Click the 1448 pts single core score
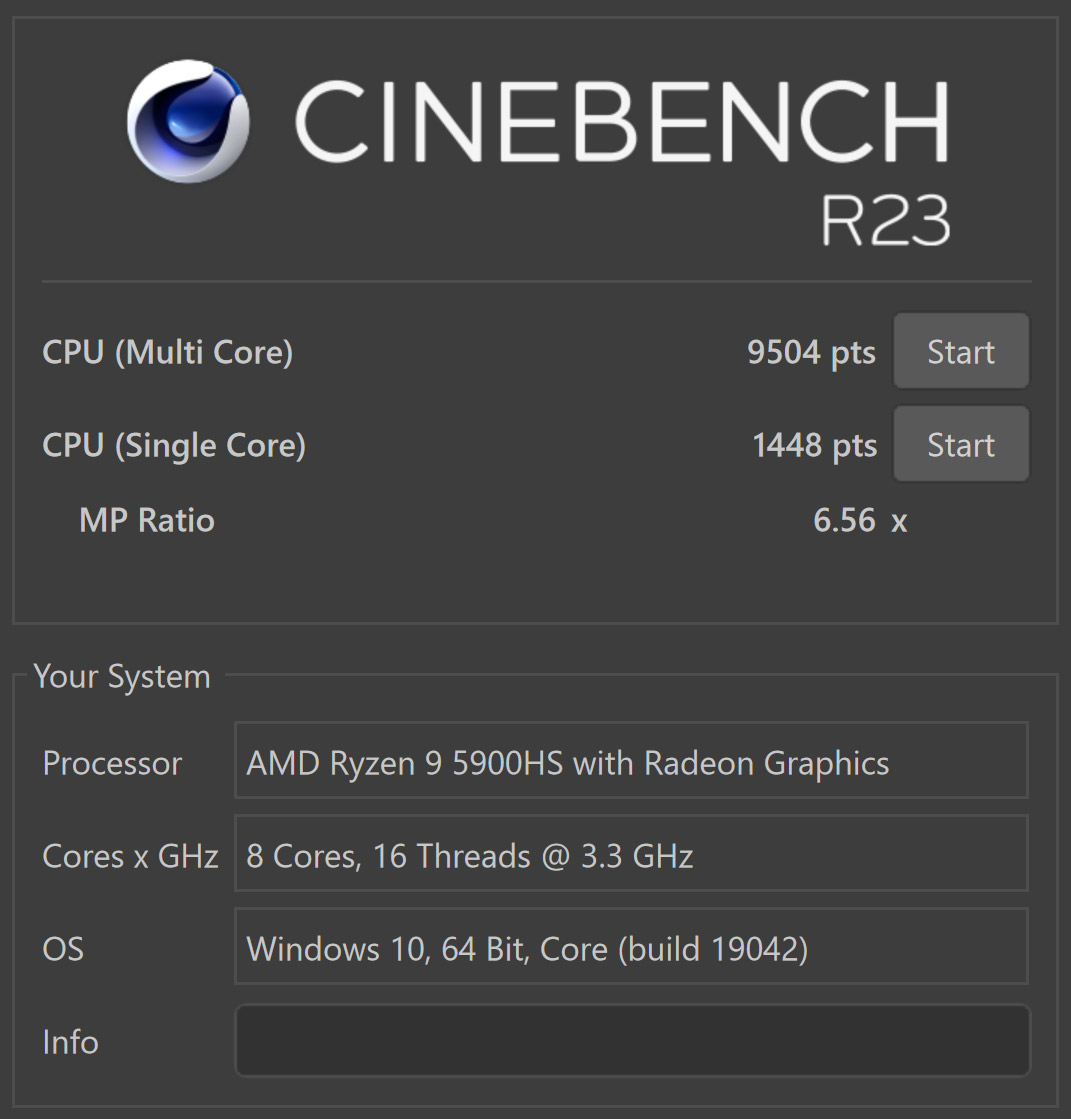 click(814, 445)
